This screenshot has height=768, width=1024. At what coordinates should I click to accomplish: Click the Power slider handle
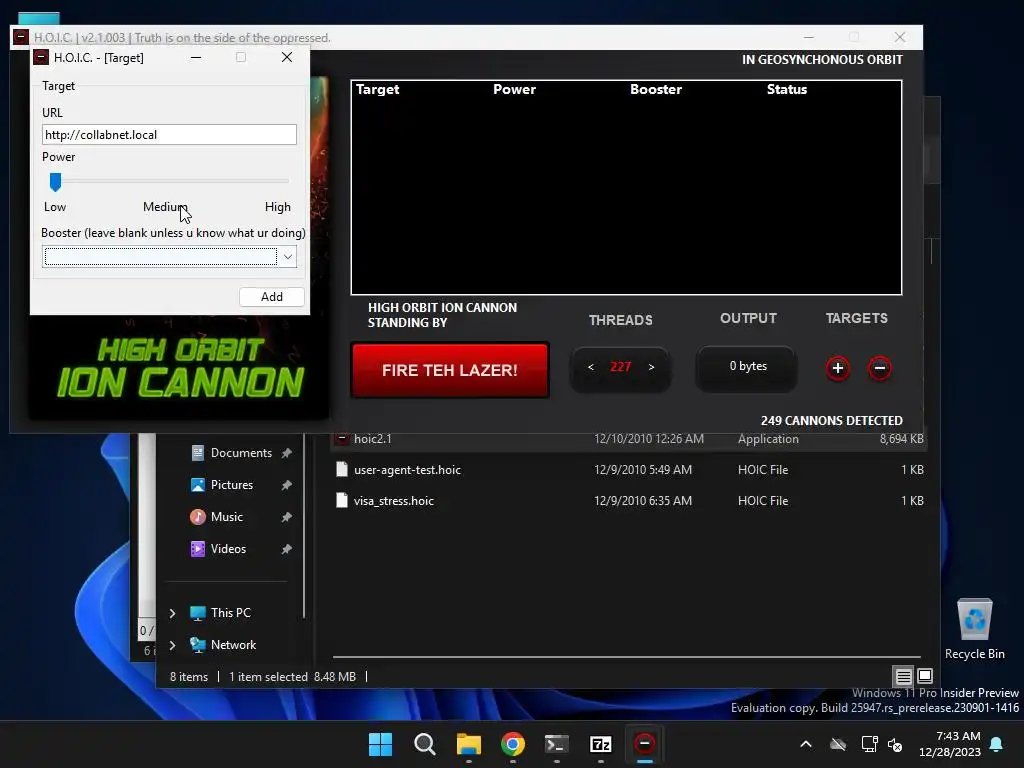coord(56,182)
